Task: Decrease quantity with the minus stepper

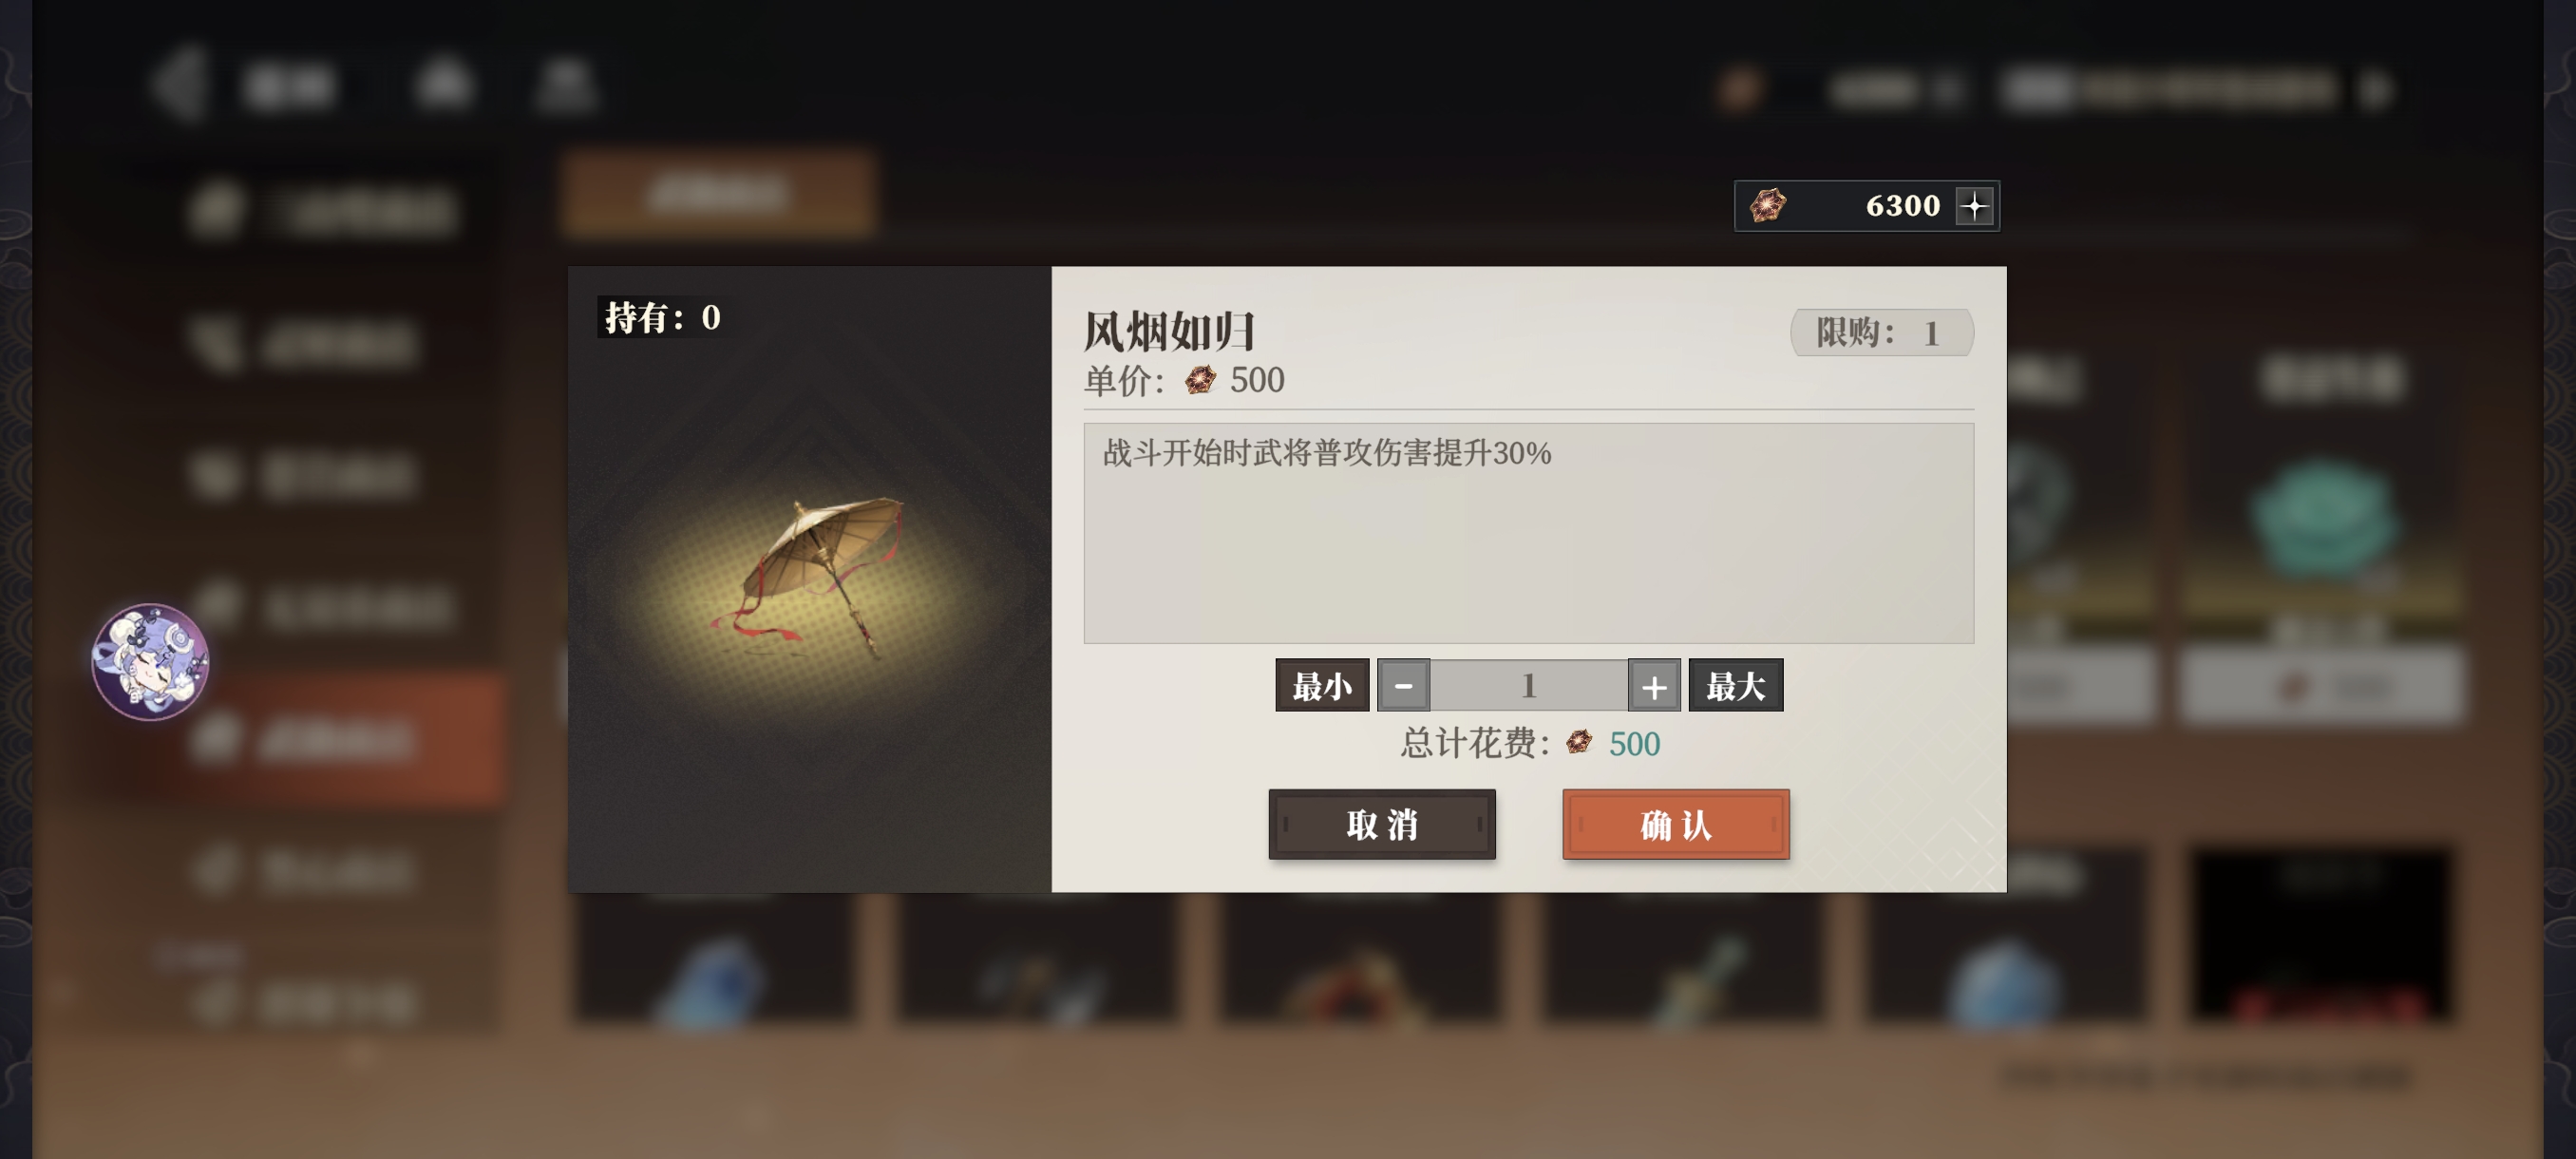Action: [x=1403, y=686]
